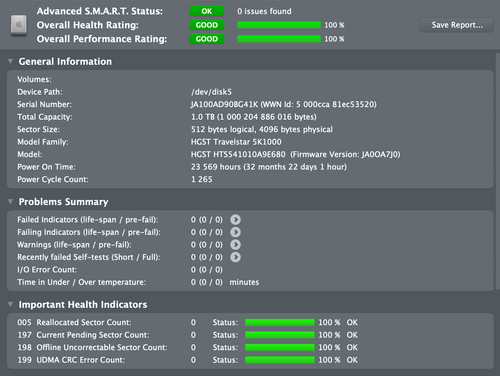This screenshot has width=500, height=376.
Task: Open details arrow for Warnings row
Action: click(x=235, y=245)
